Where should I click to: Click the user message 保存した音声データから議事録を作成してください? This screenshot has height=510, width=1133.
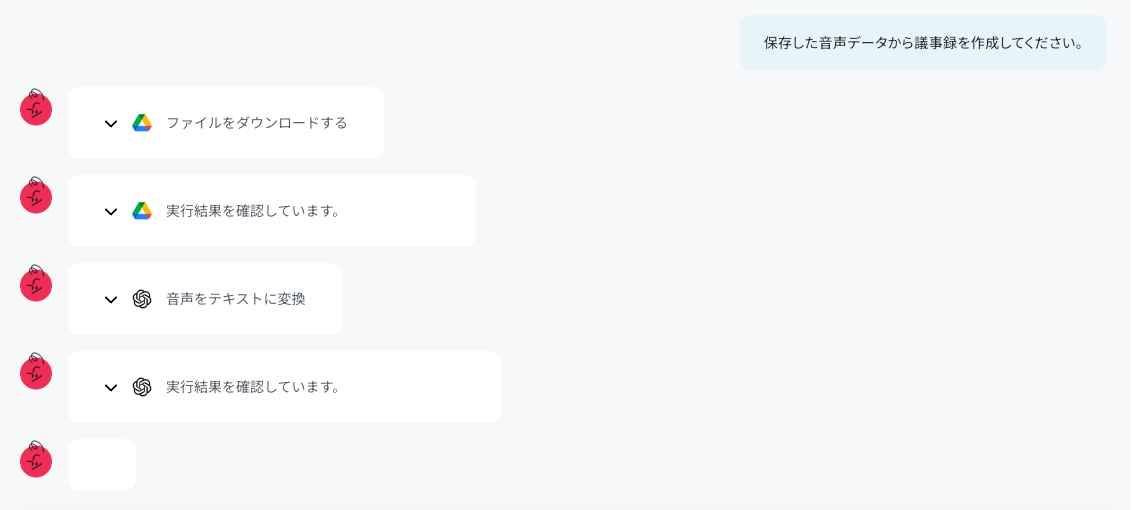923,43
